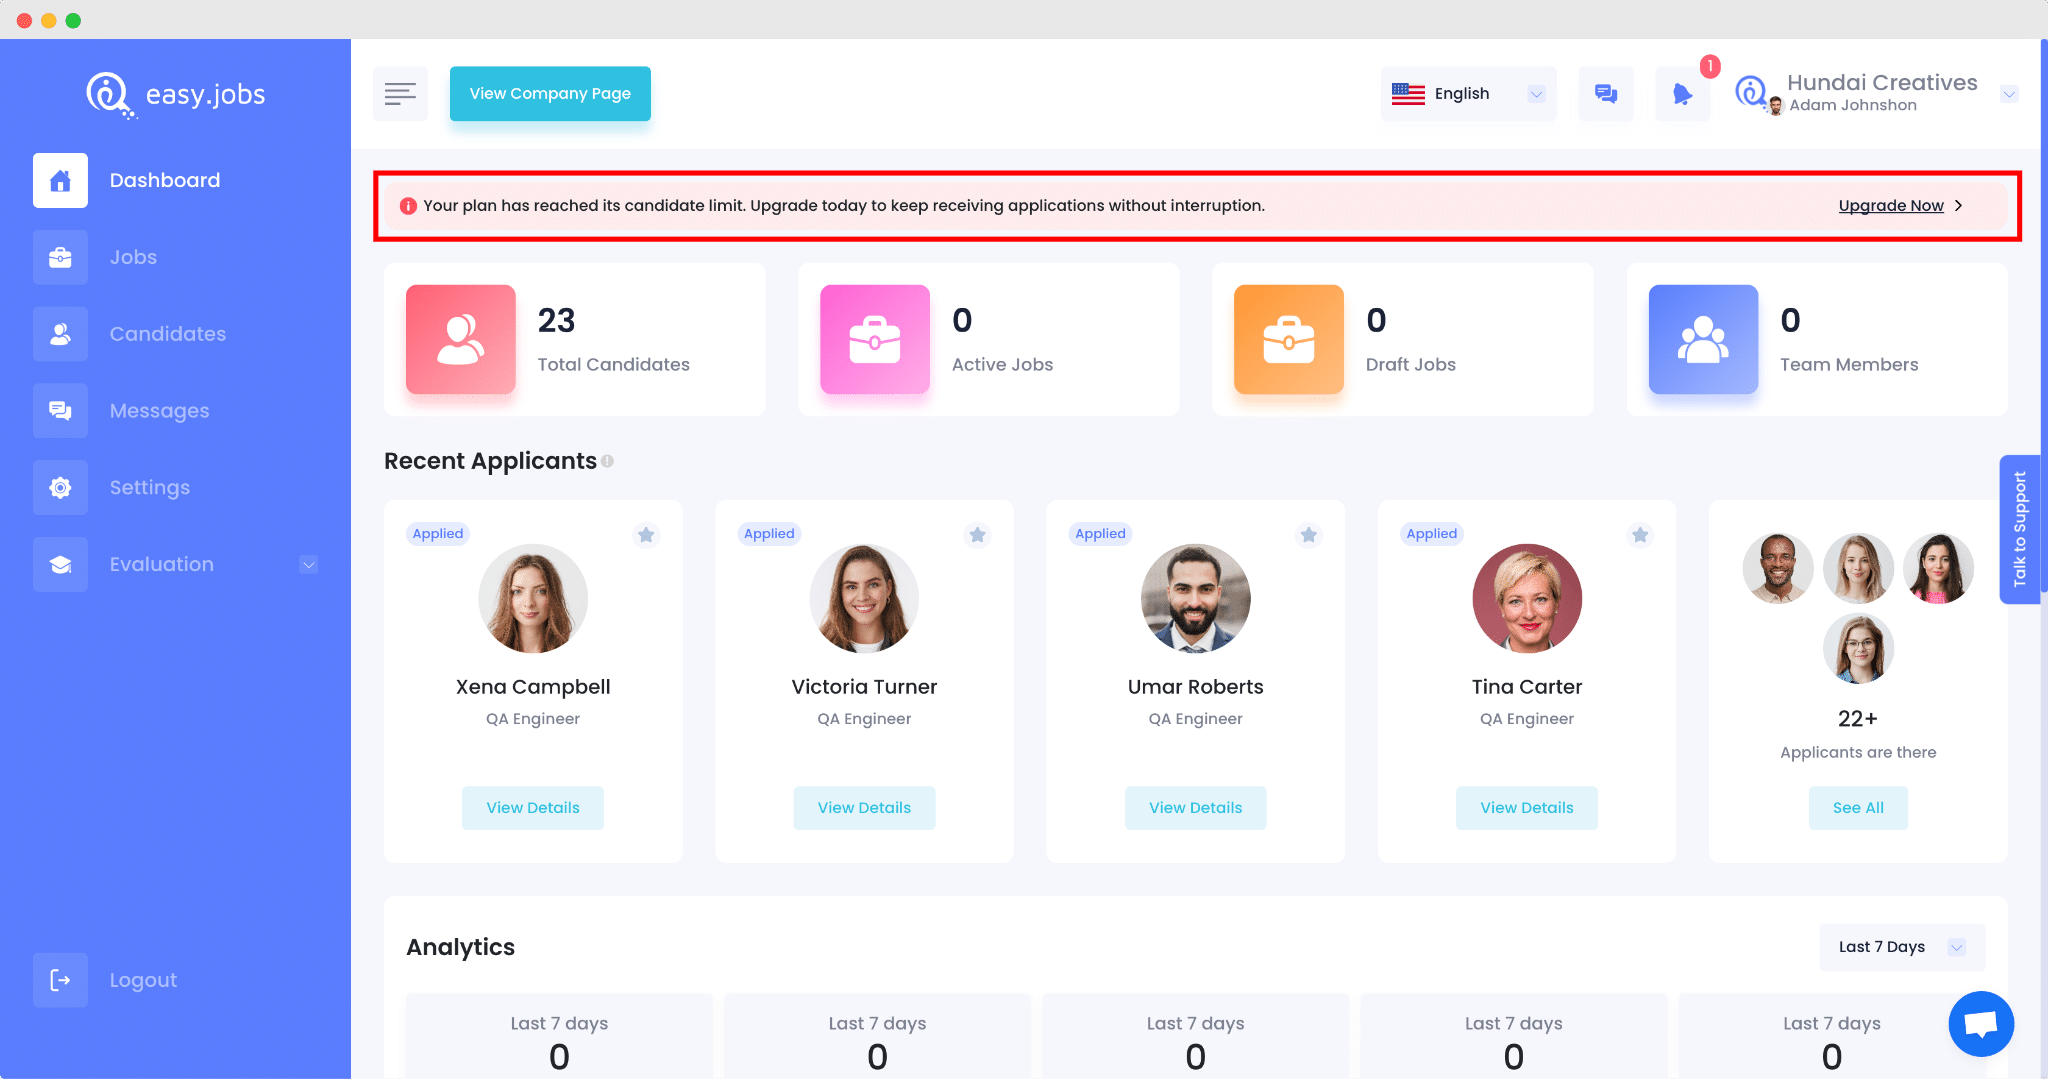Star applicant Tina Carter
This screenshot has width=2048, height=1079.
pos(1640,535)
